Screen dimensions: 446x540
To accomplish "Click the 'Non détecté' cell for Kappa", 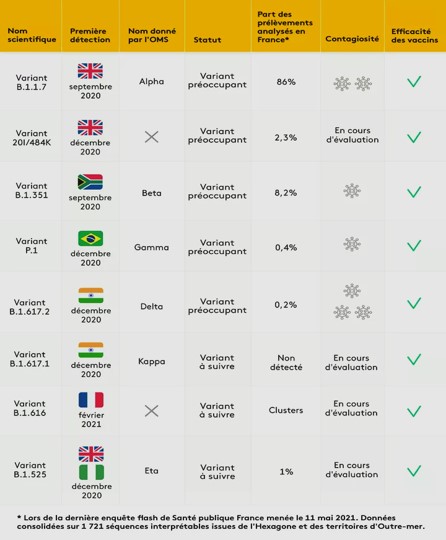I will pos(286,363).
